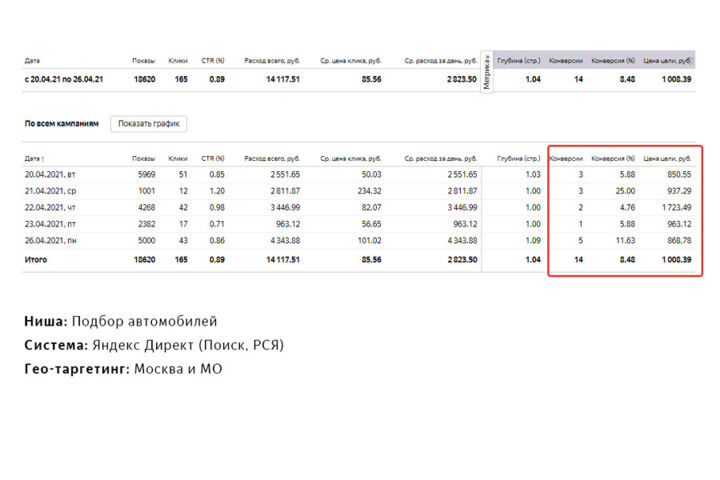Click the 'Система: Яндекс Директ' line

154,345
